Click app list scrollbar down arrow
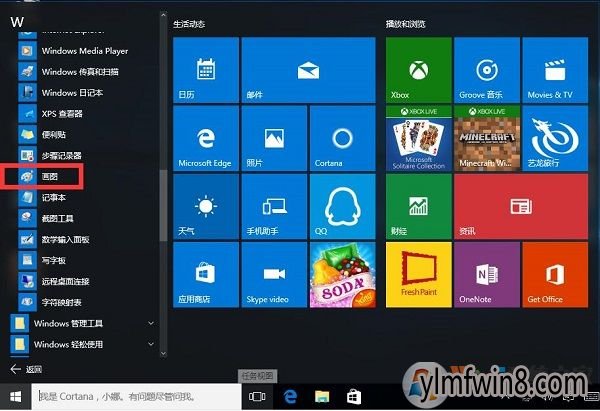 [163, 354]
